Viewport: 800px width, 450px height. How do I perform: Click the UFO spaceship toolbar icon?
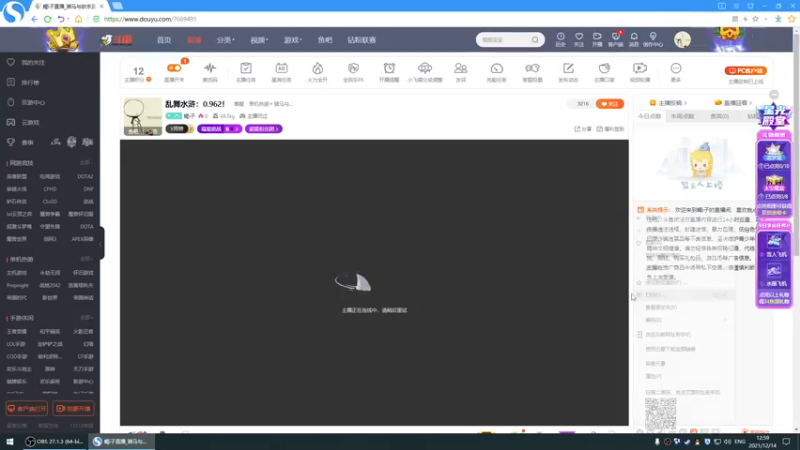[424, 68]
